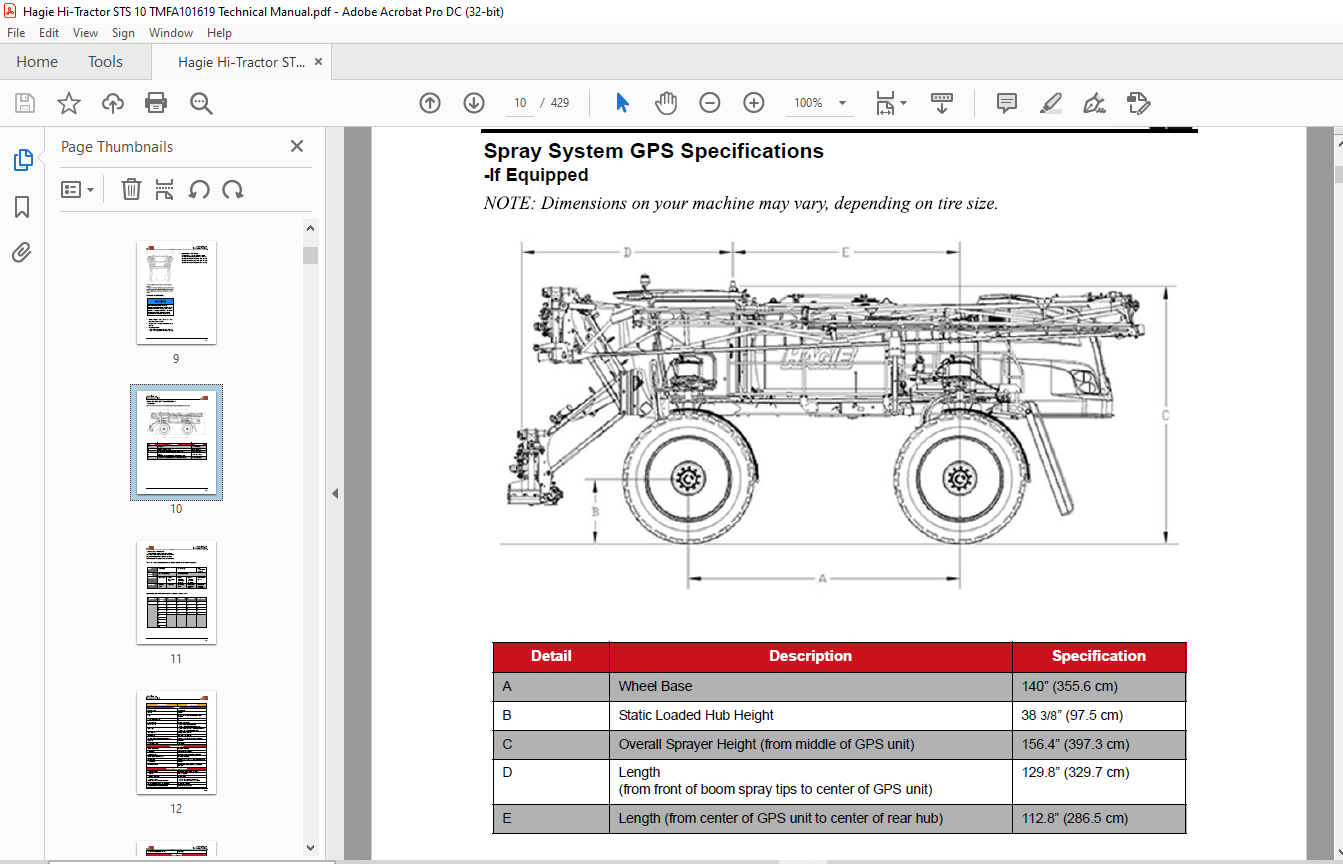Screen dimensions: 1343x864
Task: Click the 'Specification' table header
Action: pos(1099,656)
